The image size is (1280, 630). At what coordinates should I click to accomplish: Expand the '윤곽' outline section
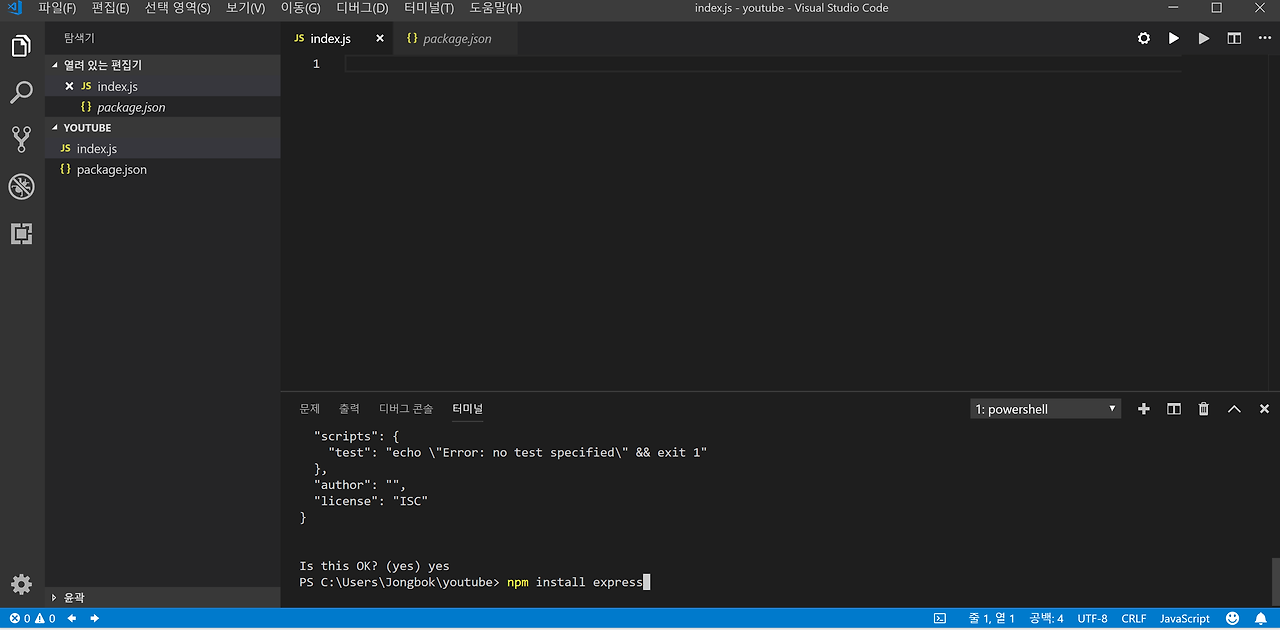[x=163, y=597]
